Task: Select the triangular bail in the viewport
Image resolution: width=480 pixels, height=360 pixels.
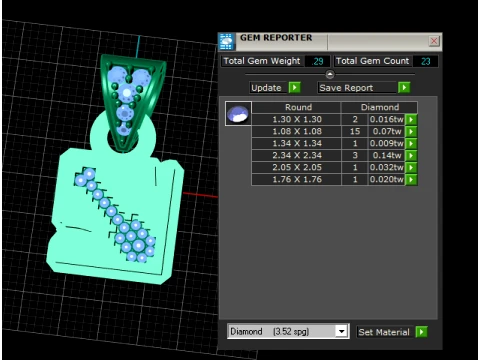Action: coord(132,102)
